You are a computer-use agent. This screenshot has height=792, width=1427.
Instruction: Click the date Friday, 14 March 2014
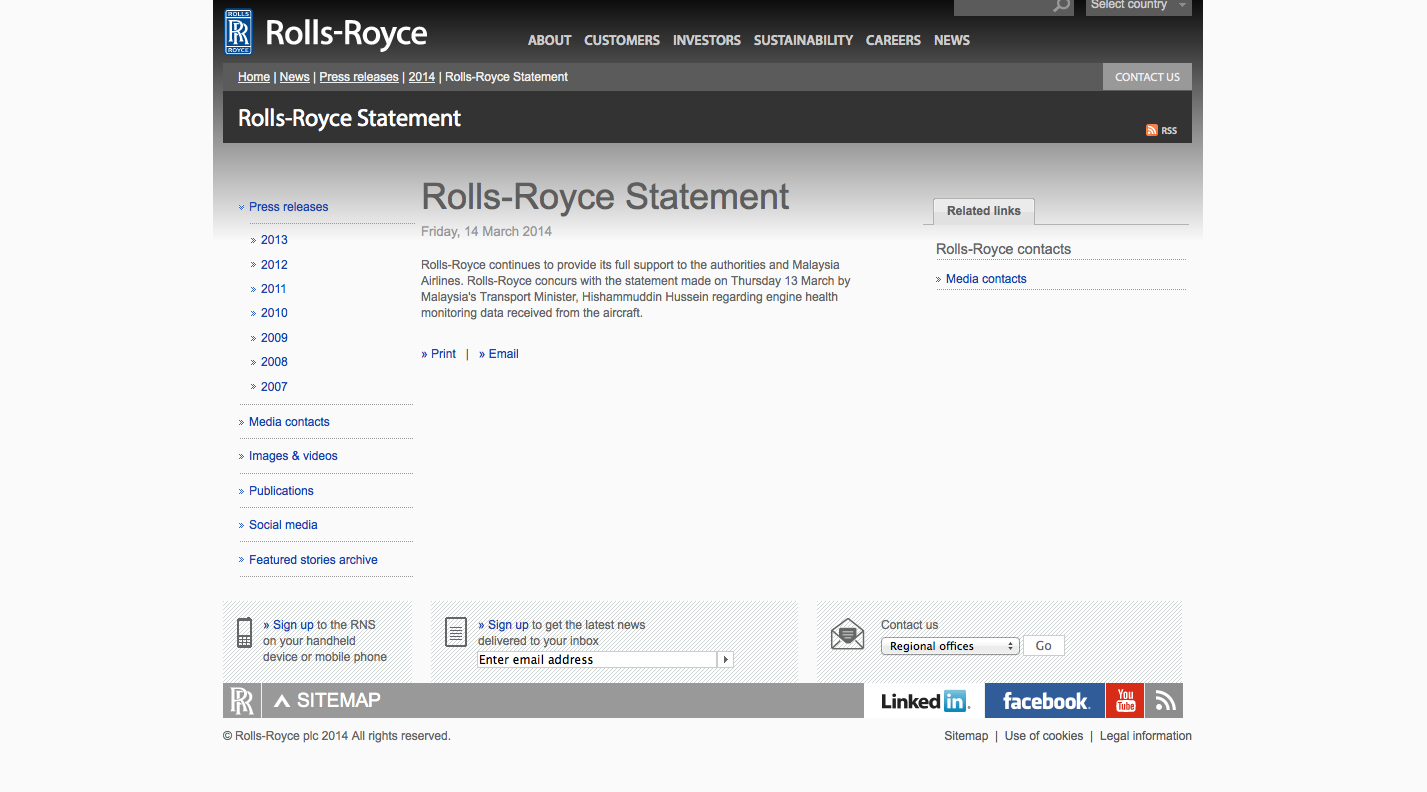[486, 231]
